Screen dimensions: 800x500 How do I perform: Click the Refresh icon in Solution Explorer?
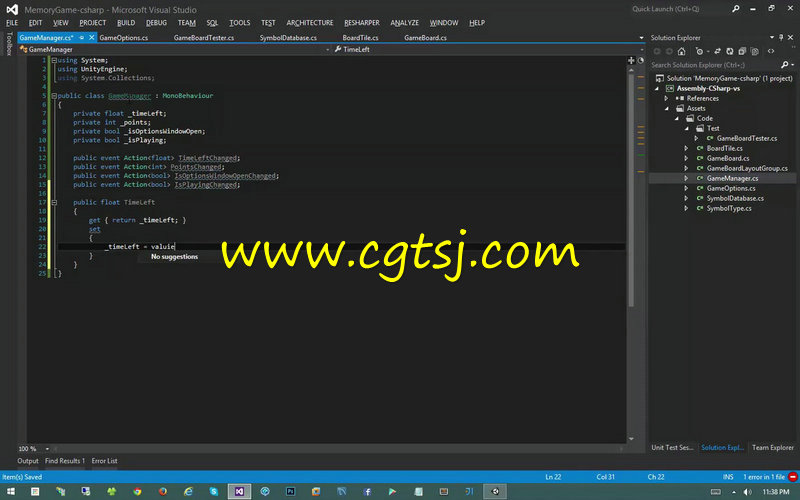coord(730,51)
